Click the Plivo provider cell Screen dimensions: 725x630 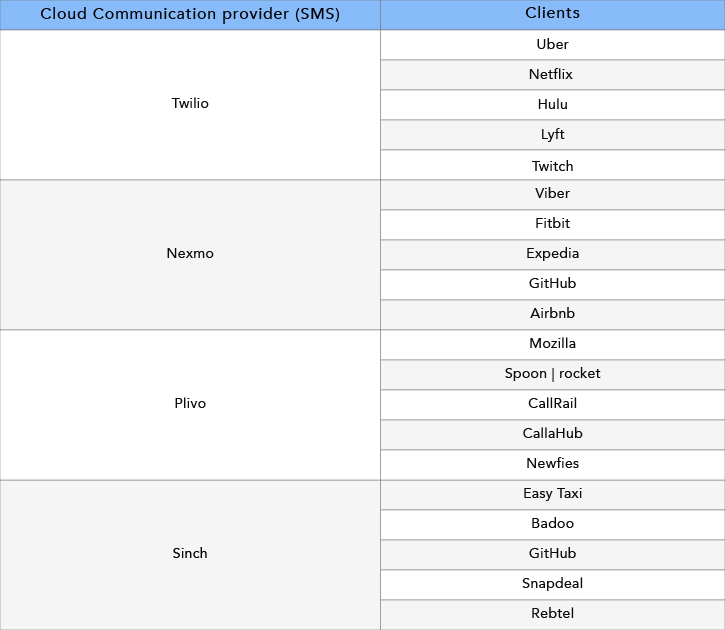click(190, 405)
